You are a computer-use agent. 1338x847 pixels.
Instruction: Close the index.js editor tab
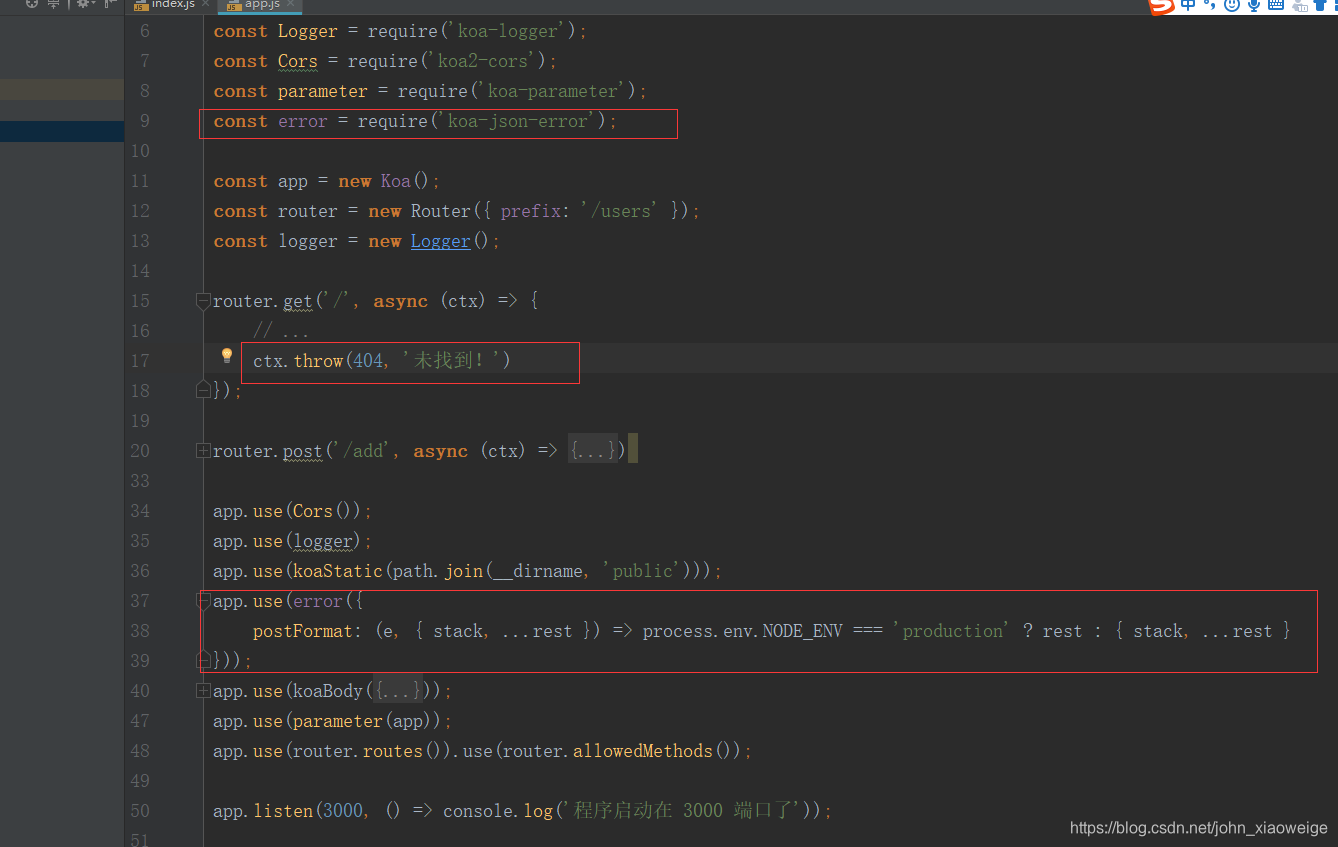(x=205, y=4)
